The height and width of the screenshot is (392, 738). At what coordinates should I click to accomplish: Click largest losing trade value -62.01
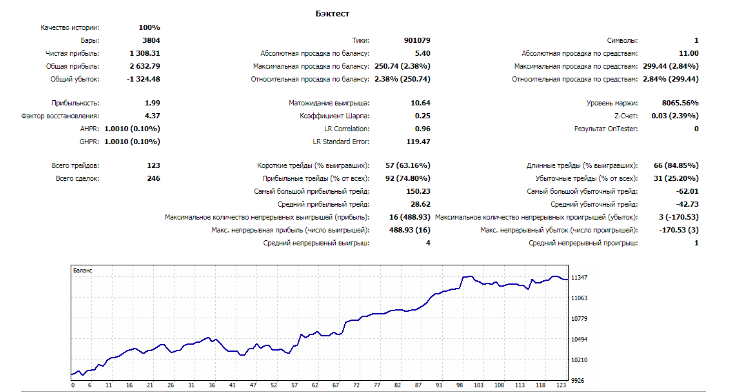point(688,192)
